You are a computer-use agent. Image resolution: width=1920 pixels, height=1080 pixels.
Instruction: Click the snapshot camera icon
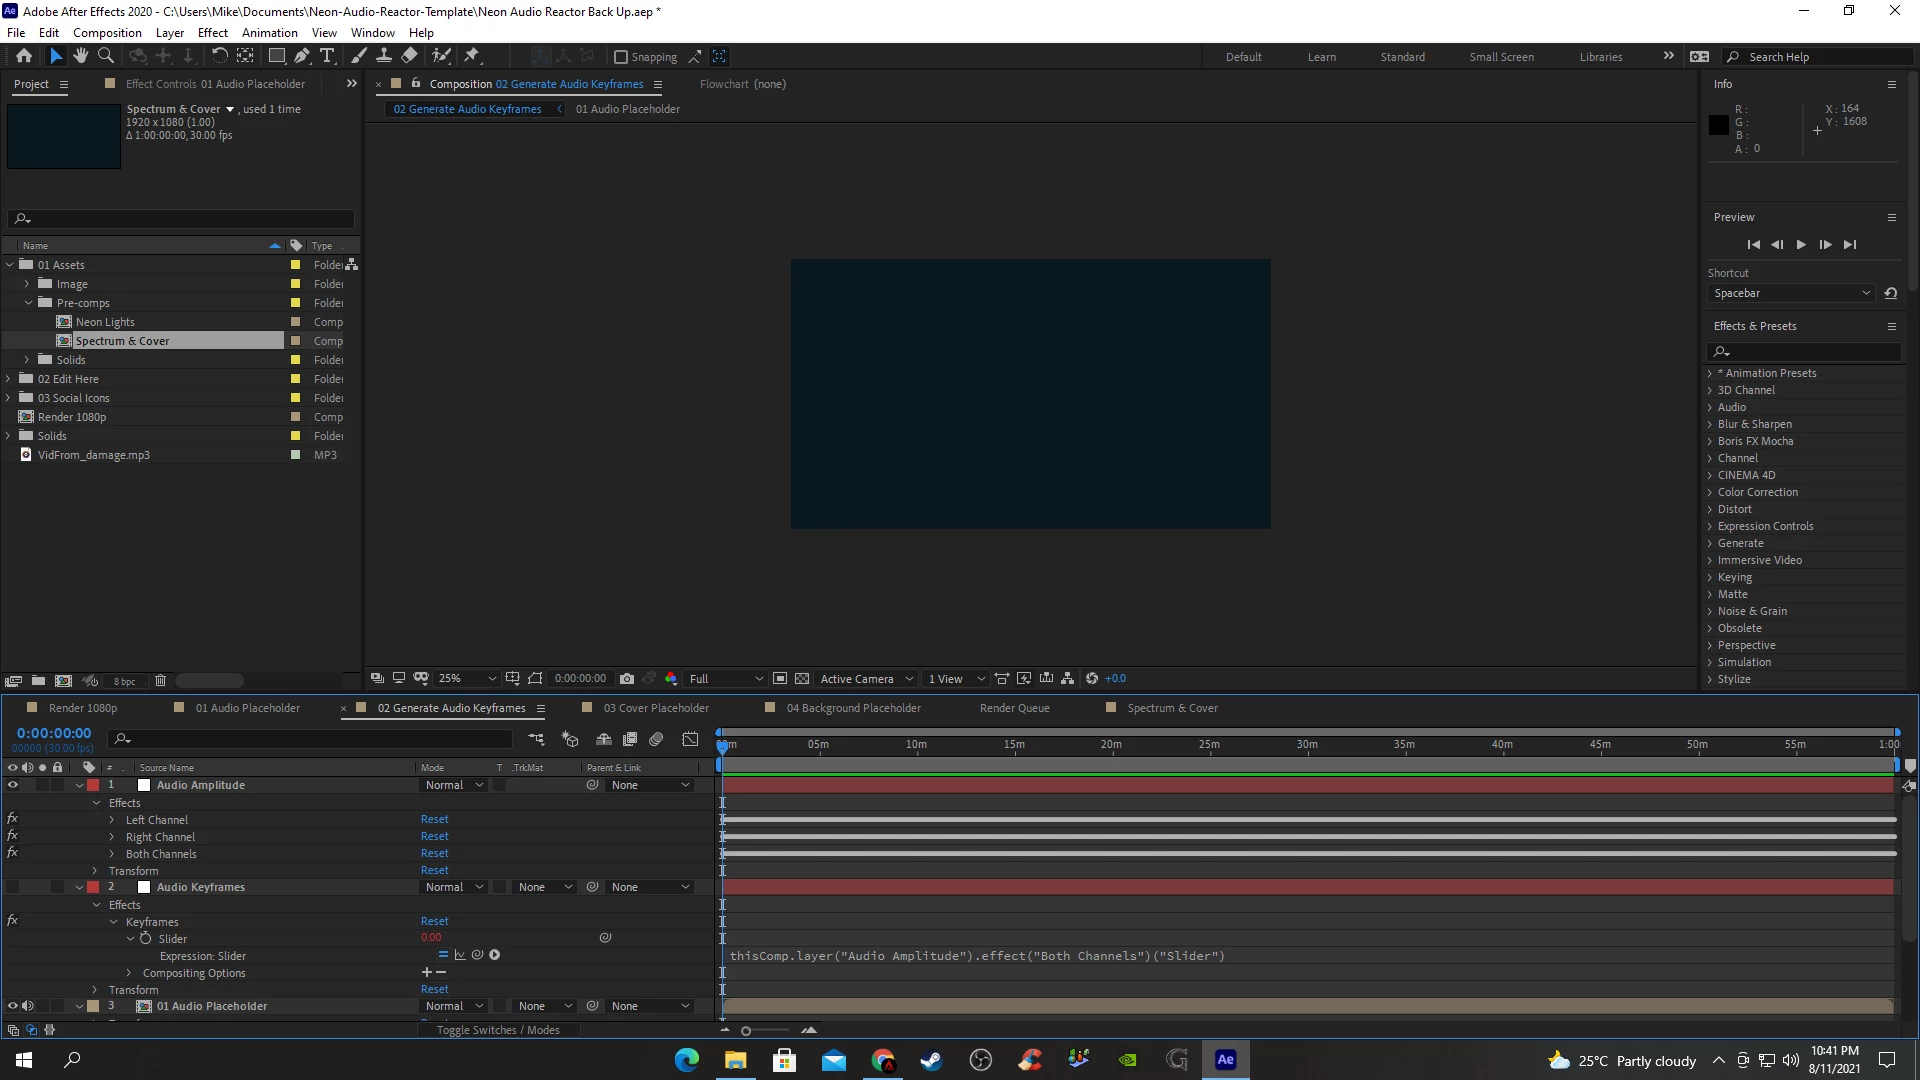tap(627, 678)
